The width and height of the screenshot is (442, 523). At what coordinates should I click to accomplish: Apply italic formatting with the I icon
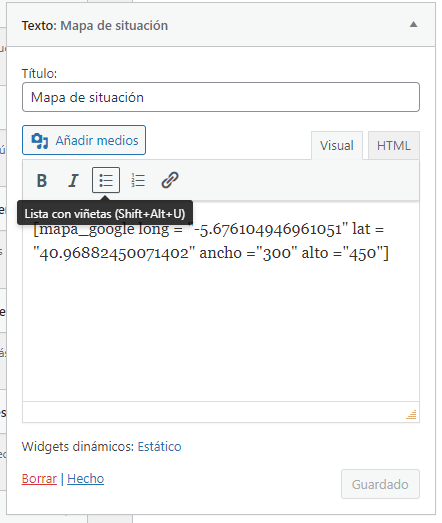pyautogui.click(x=73, y=180)
